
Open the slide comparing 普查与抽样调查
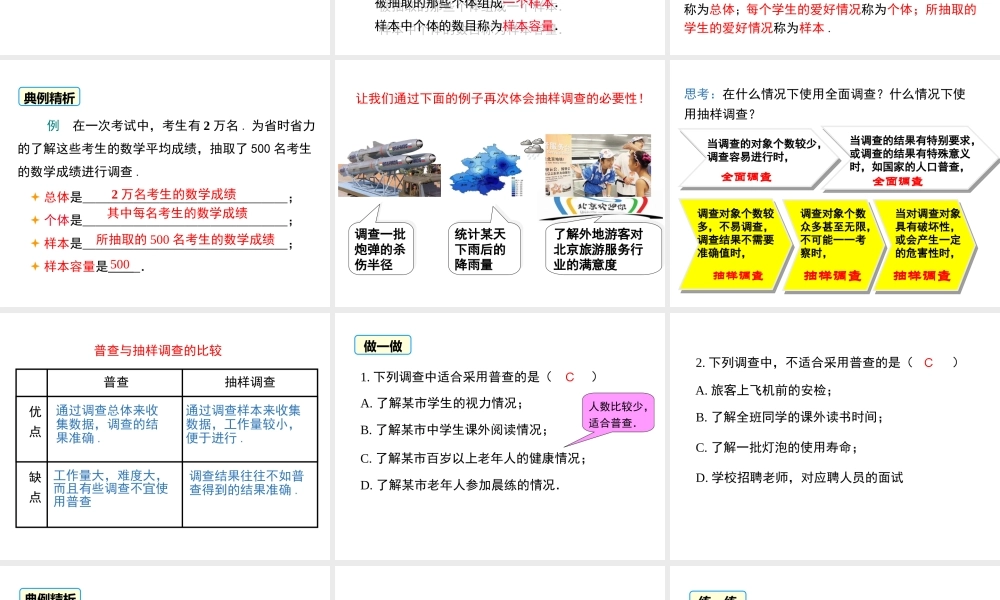165,436
